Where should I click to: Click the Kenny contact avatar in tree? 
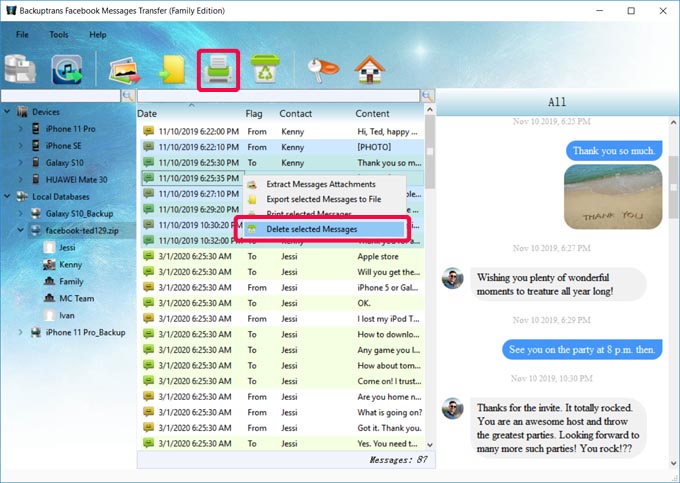click(49, 264)
